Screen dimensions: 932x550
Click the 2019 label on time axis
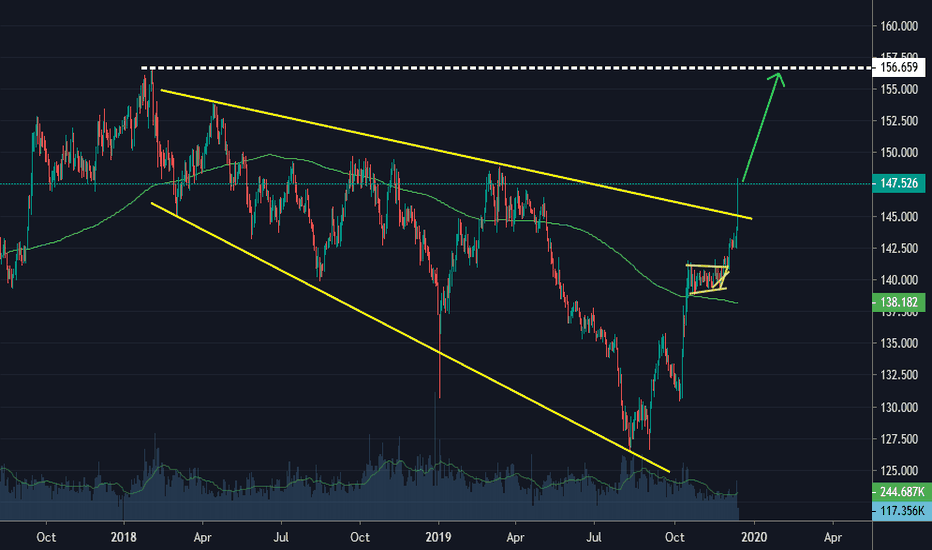point(439,537)
